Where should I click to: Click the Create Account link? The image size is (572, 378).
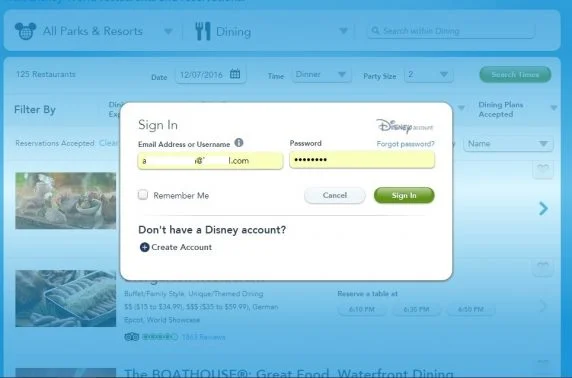pyautogui.click(x=181, y=247)
